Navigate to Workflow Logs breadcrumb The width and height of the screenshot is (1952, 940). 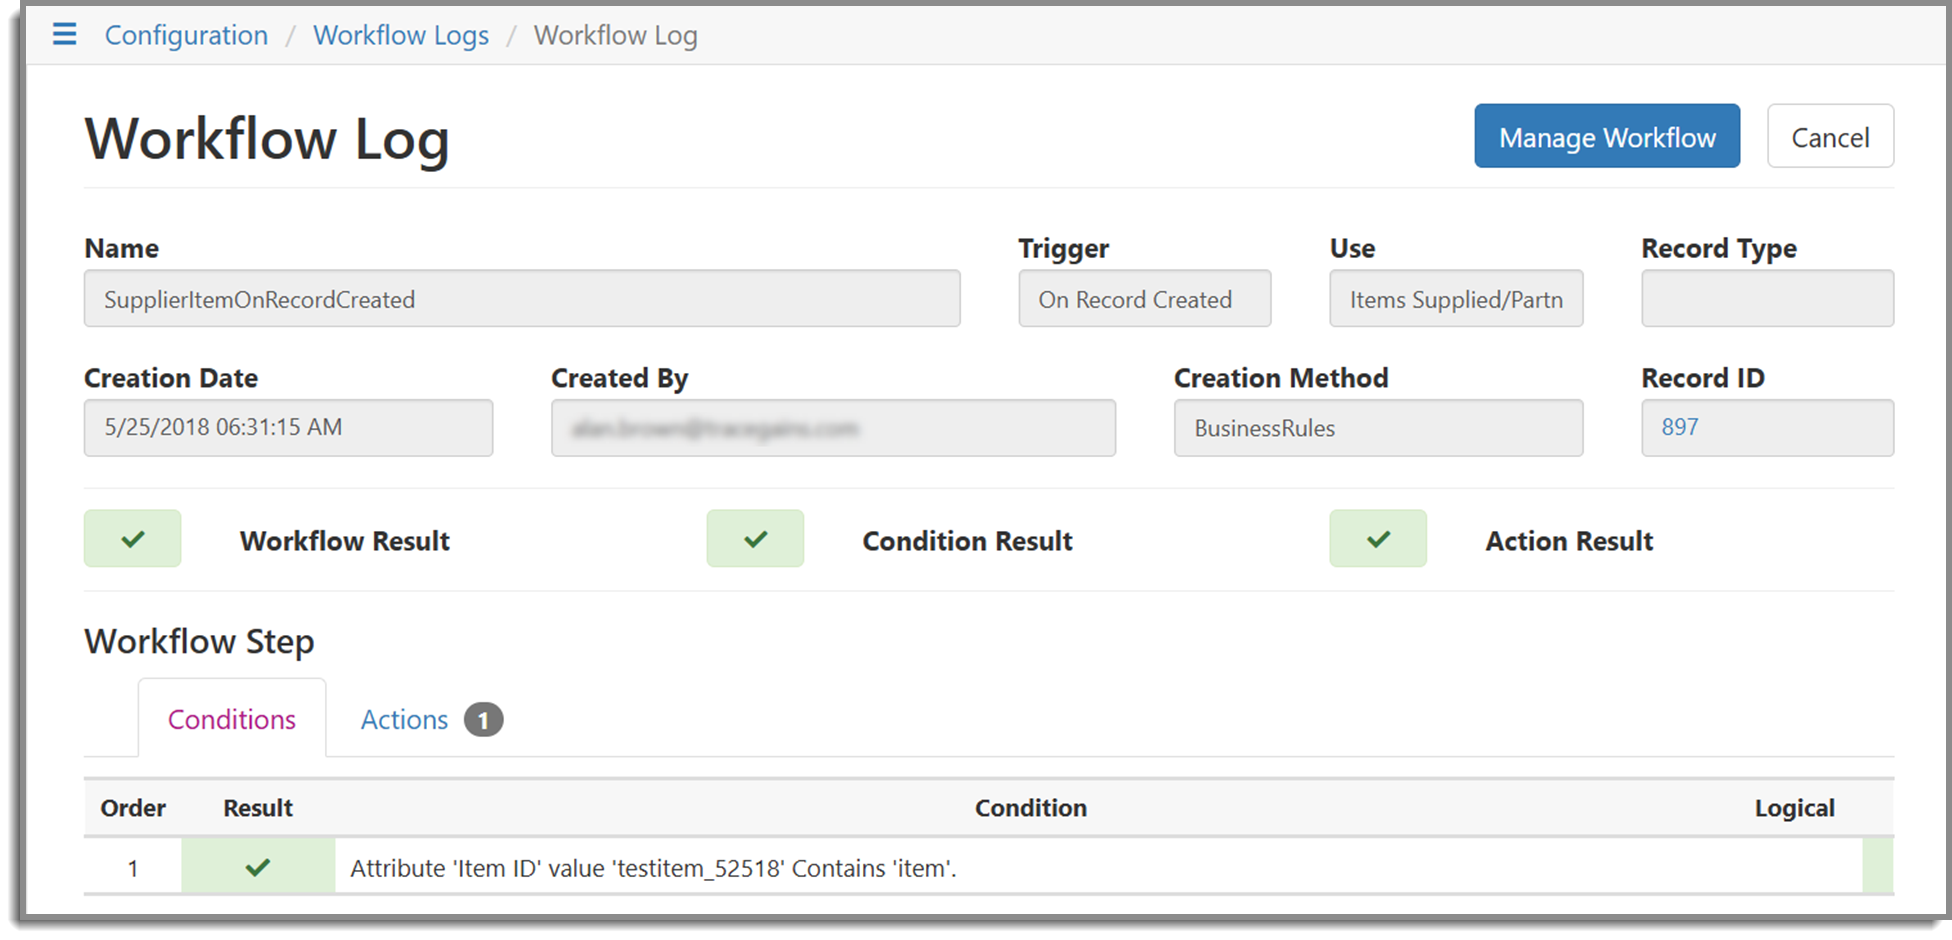tap(401, 35)
